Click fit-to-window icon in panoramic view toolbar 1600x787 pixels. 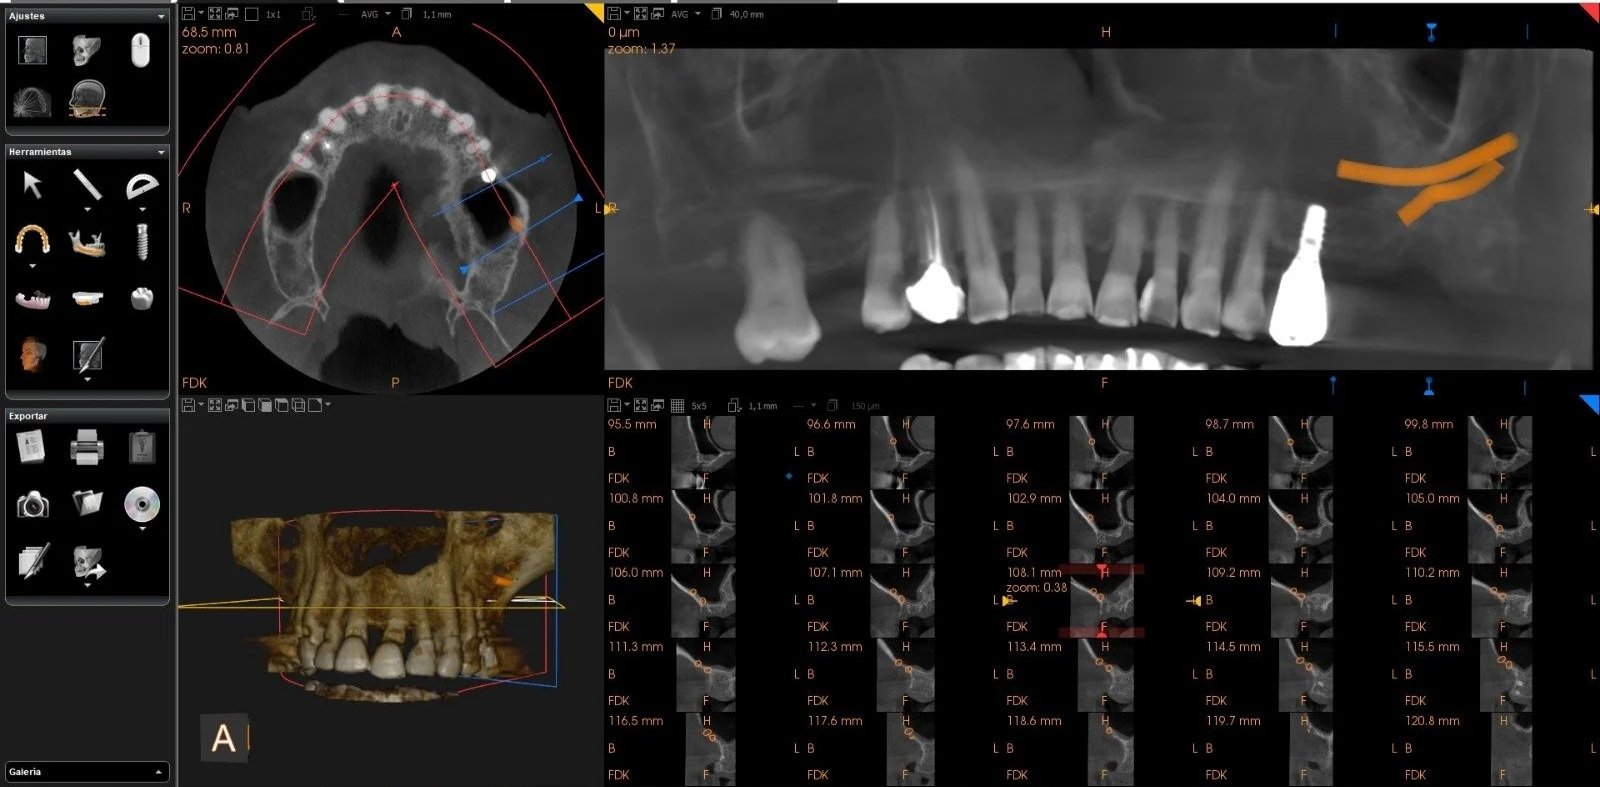click(640, 14)
